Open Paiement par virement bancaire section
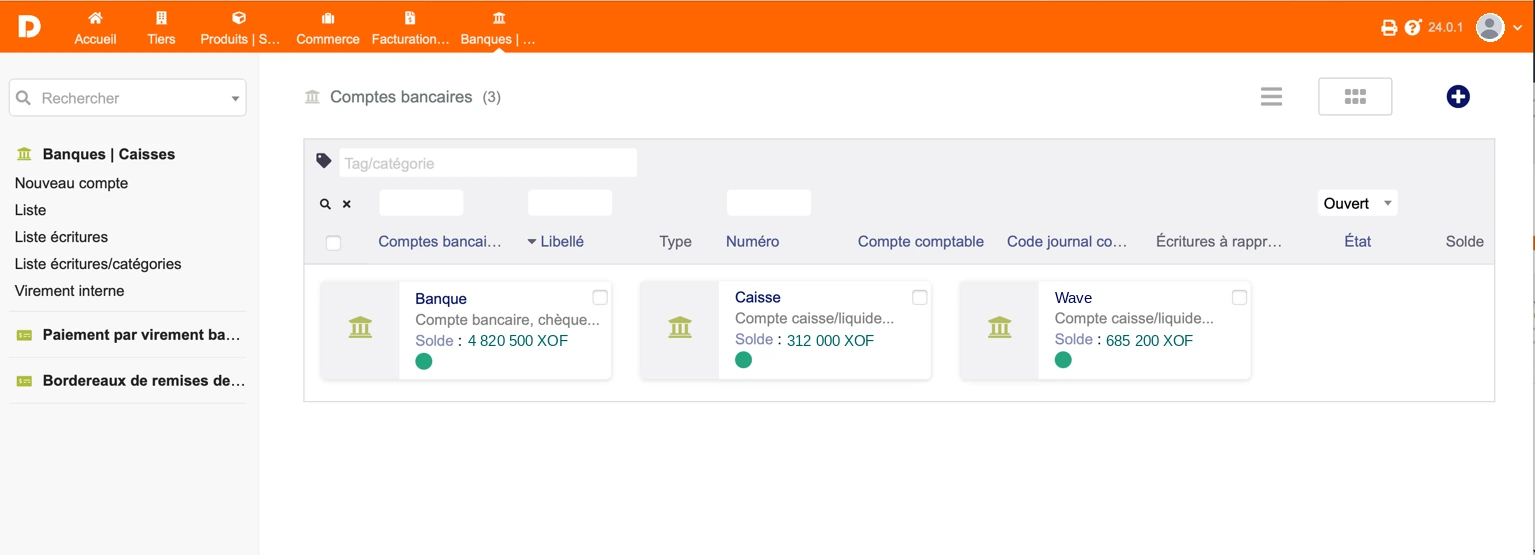The image size is (1535, 555). (142, 335)
